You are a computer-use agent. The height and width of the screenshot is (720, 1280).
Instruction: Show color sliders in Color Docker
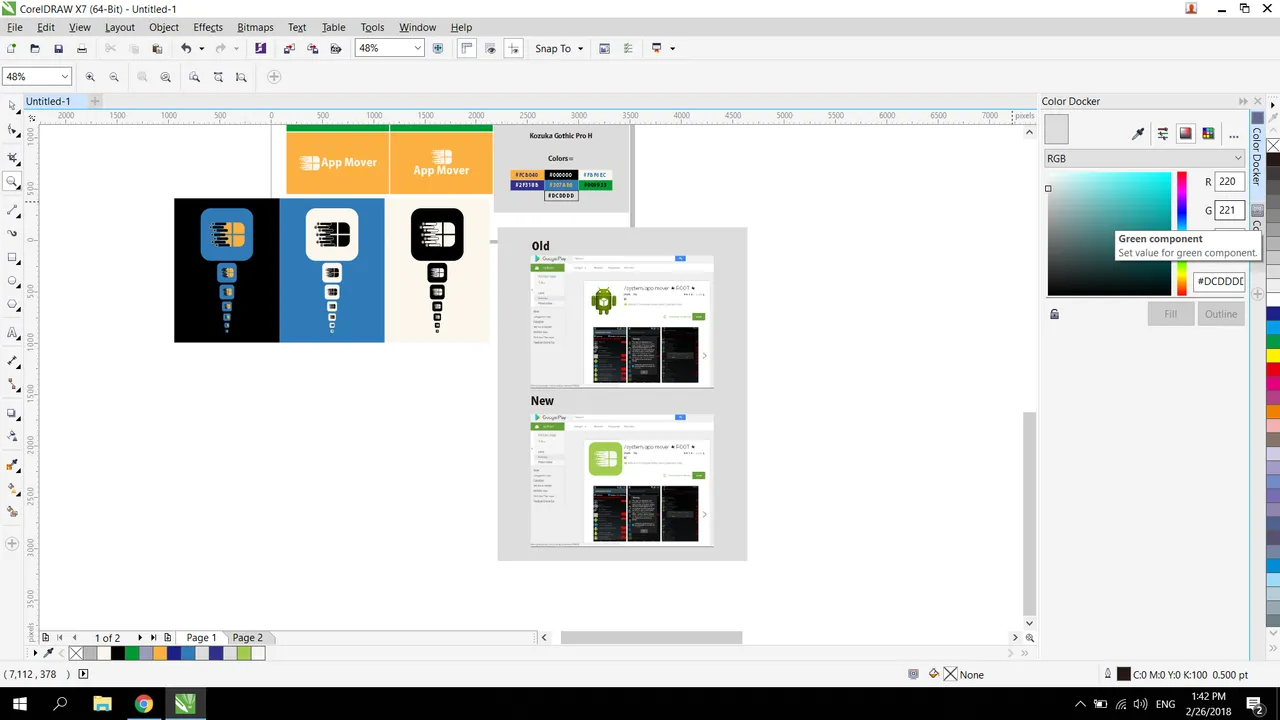click(x=1163, y=133)
